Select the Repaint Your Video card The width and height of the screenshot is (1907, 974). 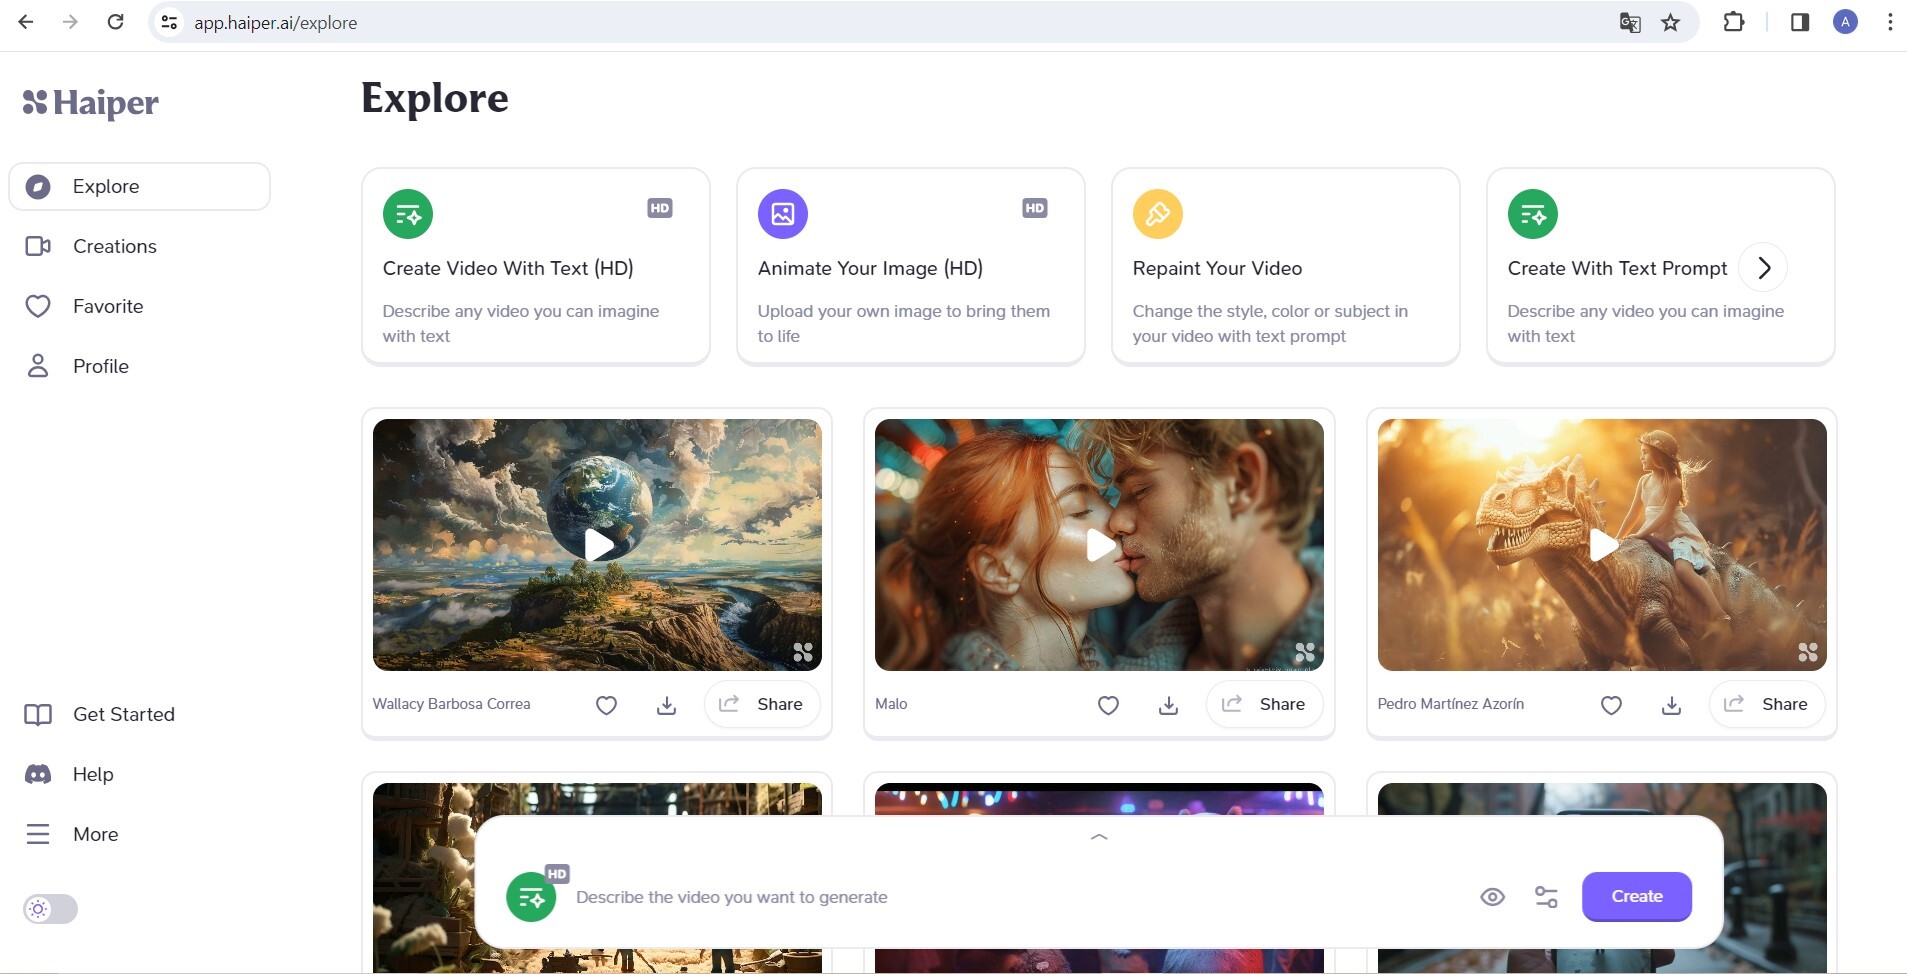click(1286, 266)
